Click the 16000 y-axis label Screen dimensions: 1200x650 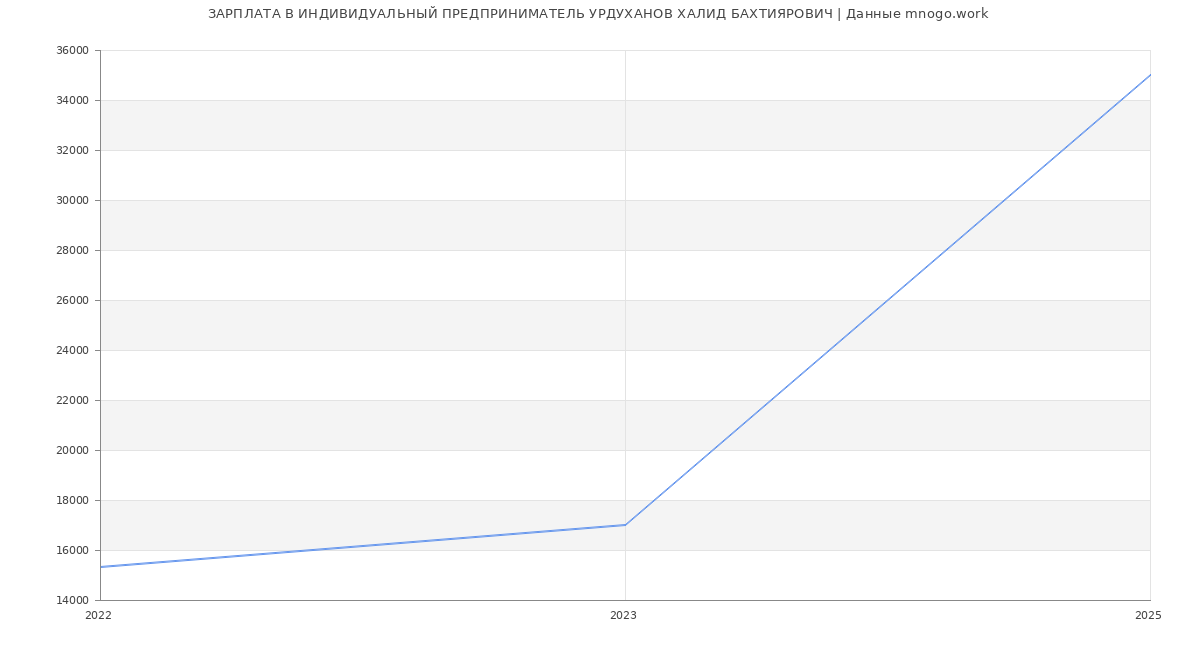72,550
